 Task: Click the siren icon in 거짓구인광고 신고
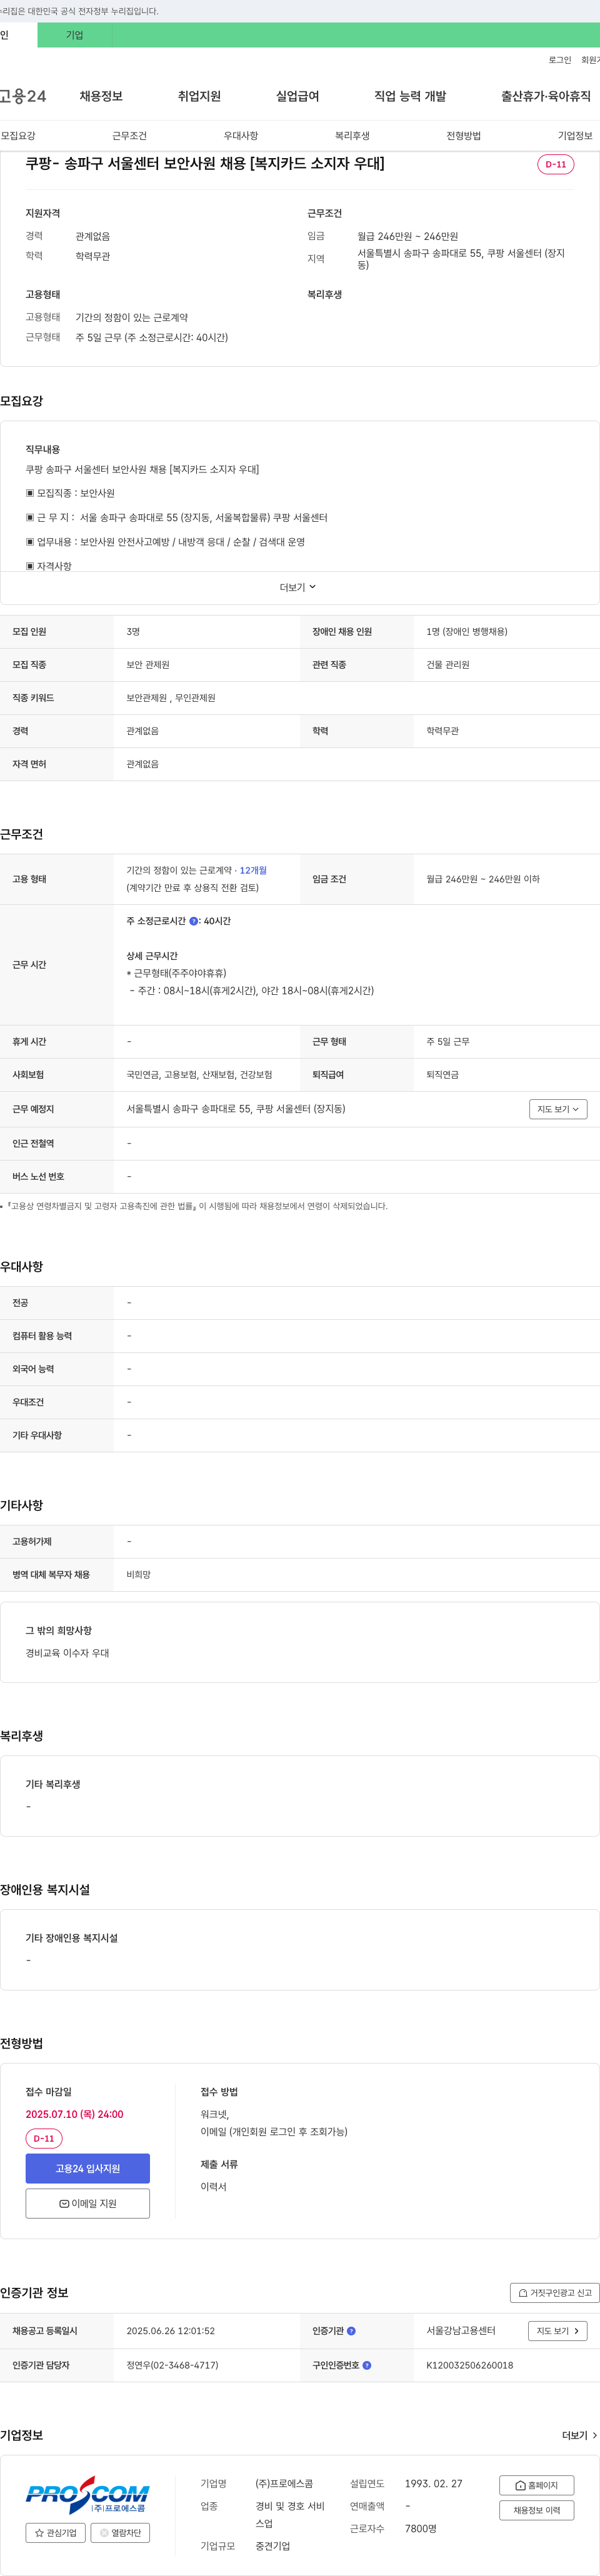(x=523, y=2293)
